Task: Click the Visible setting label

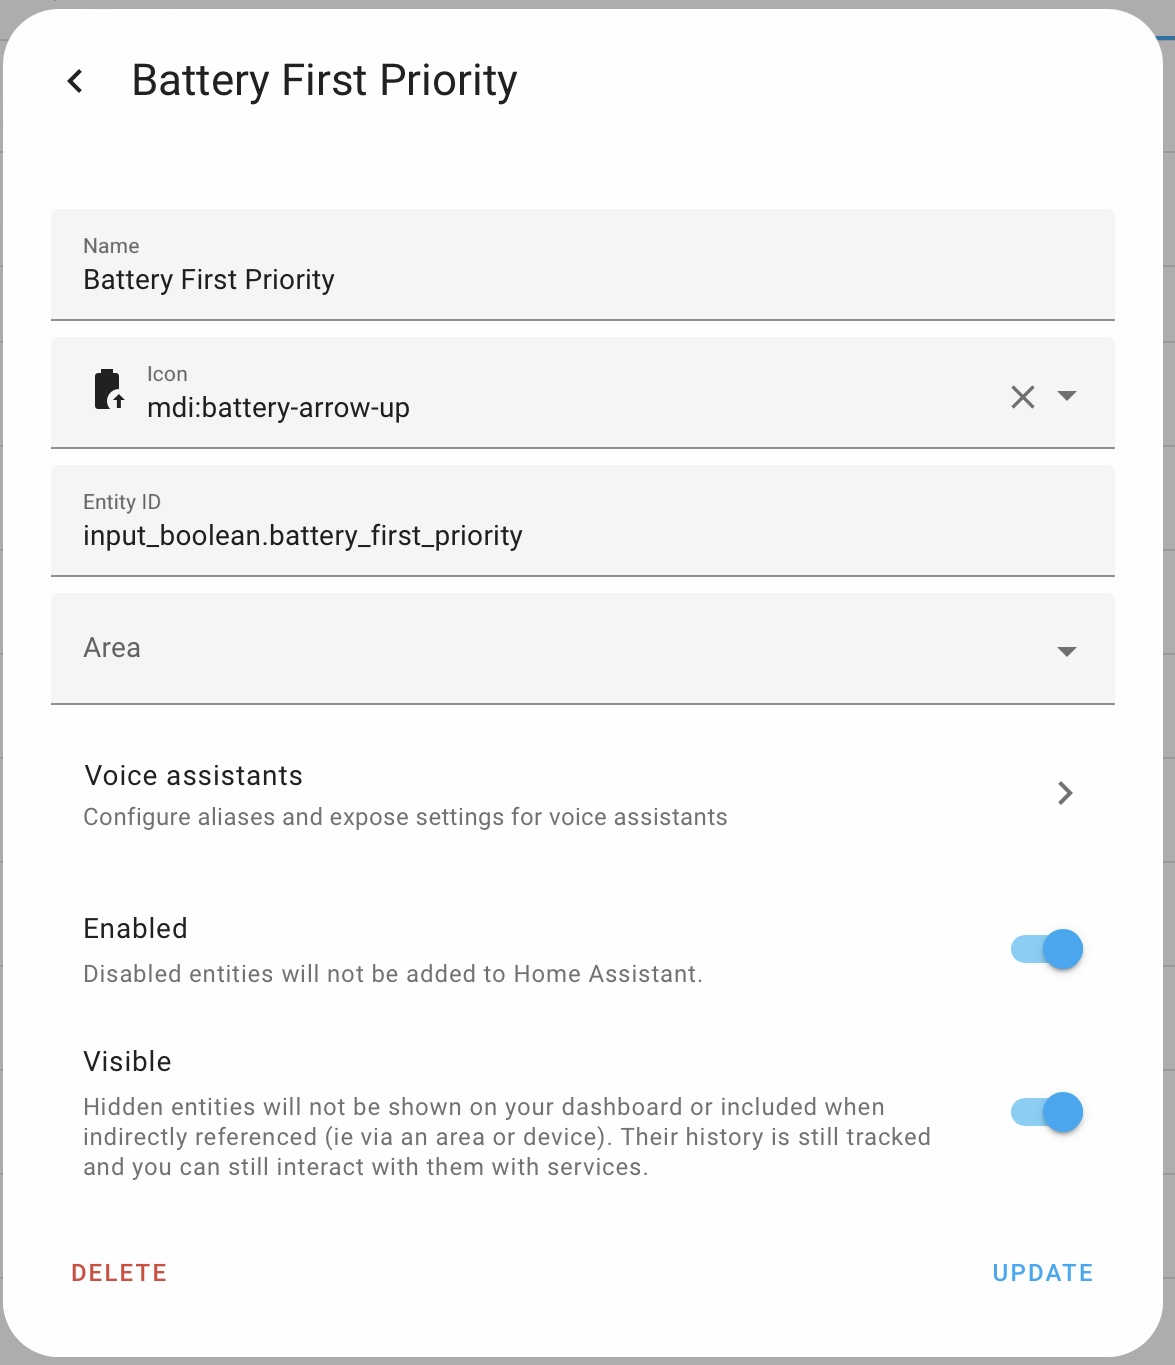Action: pyautogui.click(x=127, y=1062)
